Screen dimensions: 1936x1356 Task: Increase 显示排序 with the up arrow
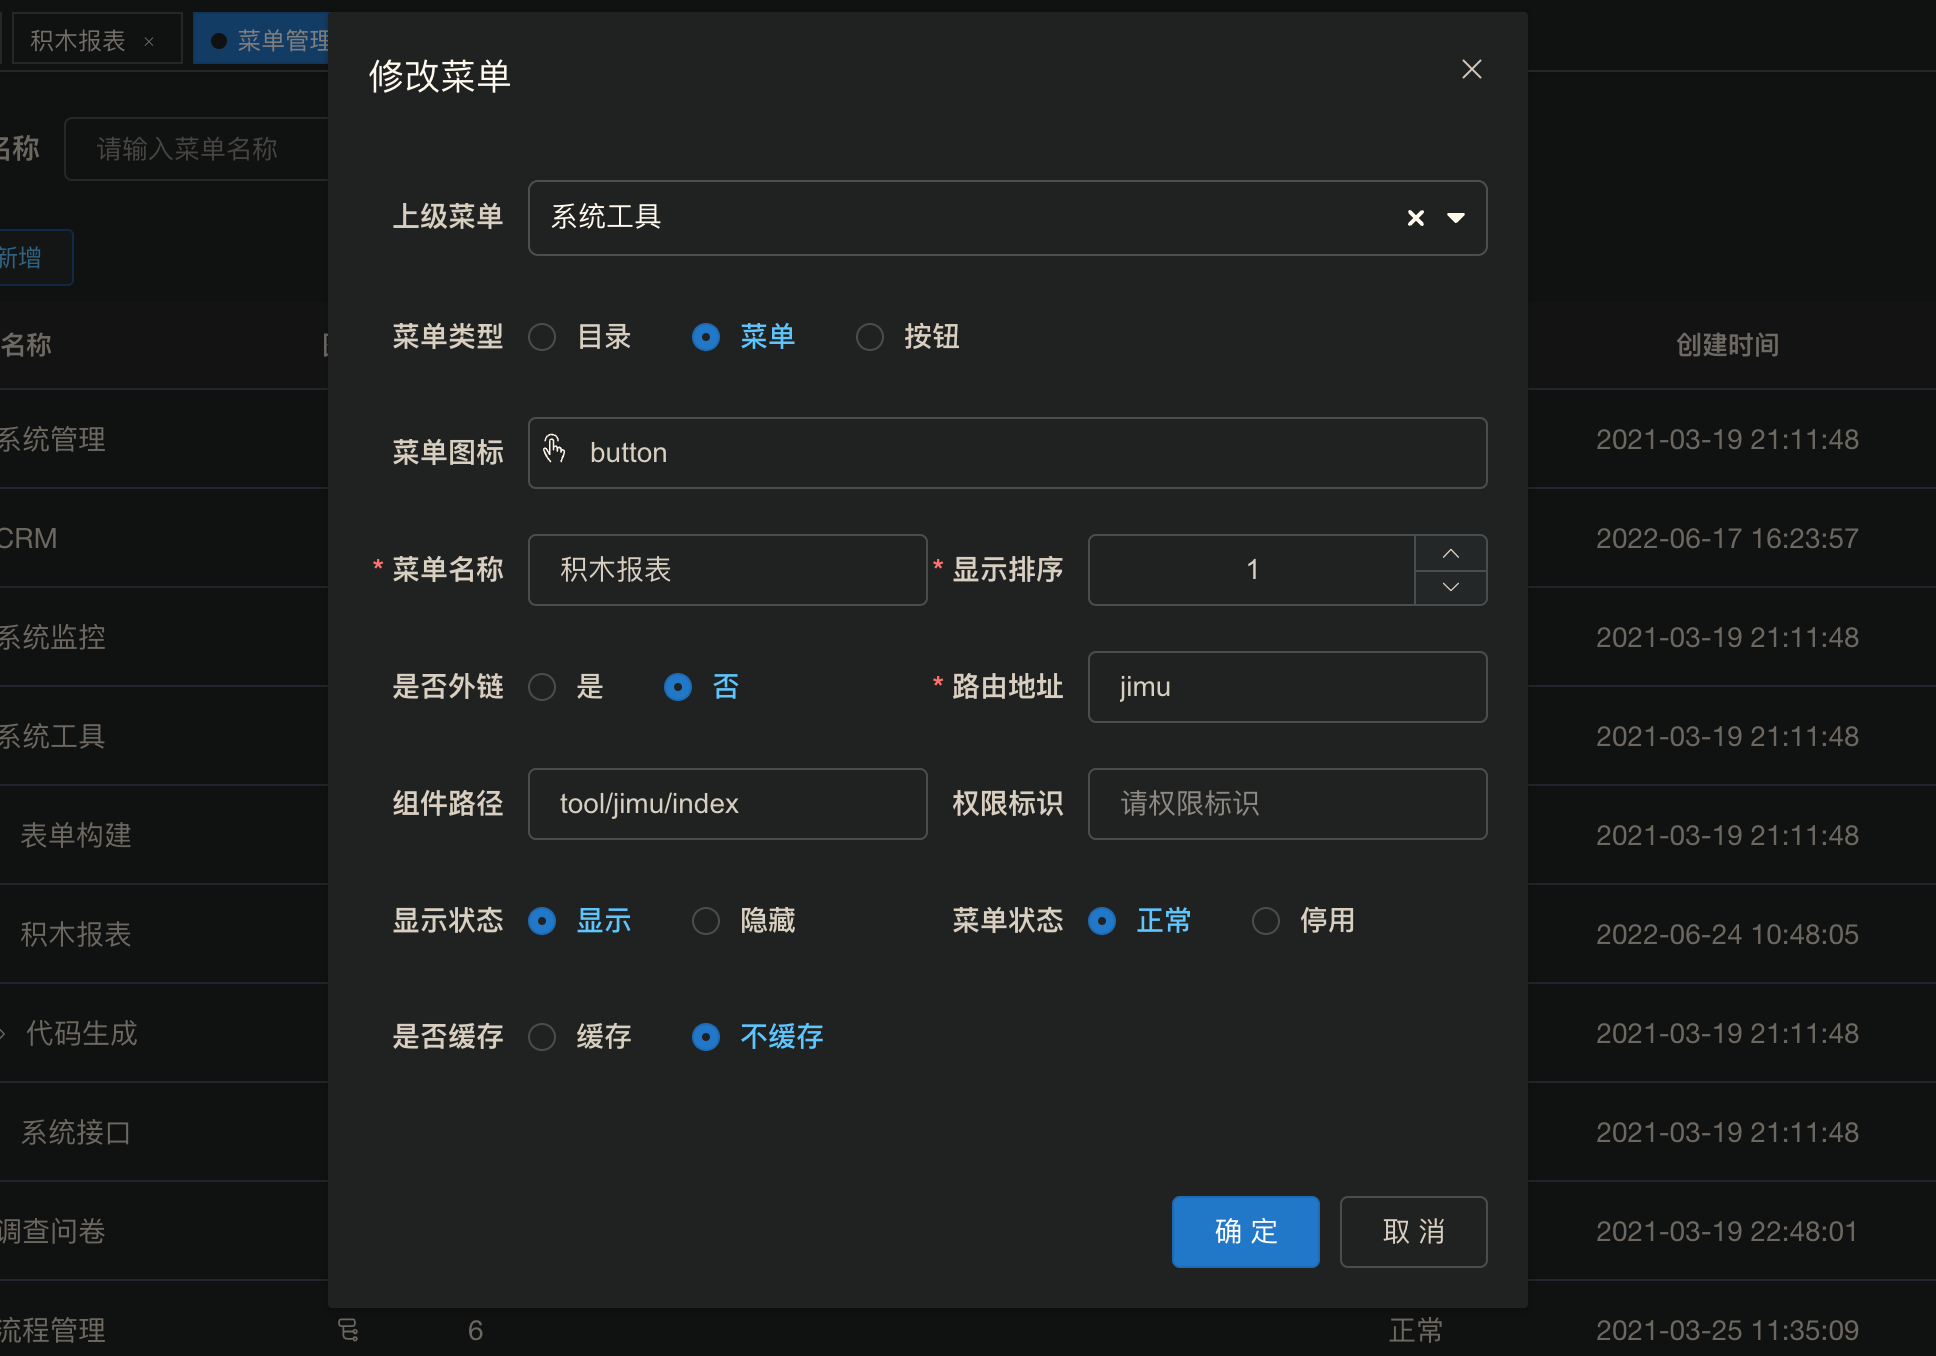coord(1451,553)
